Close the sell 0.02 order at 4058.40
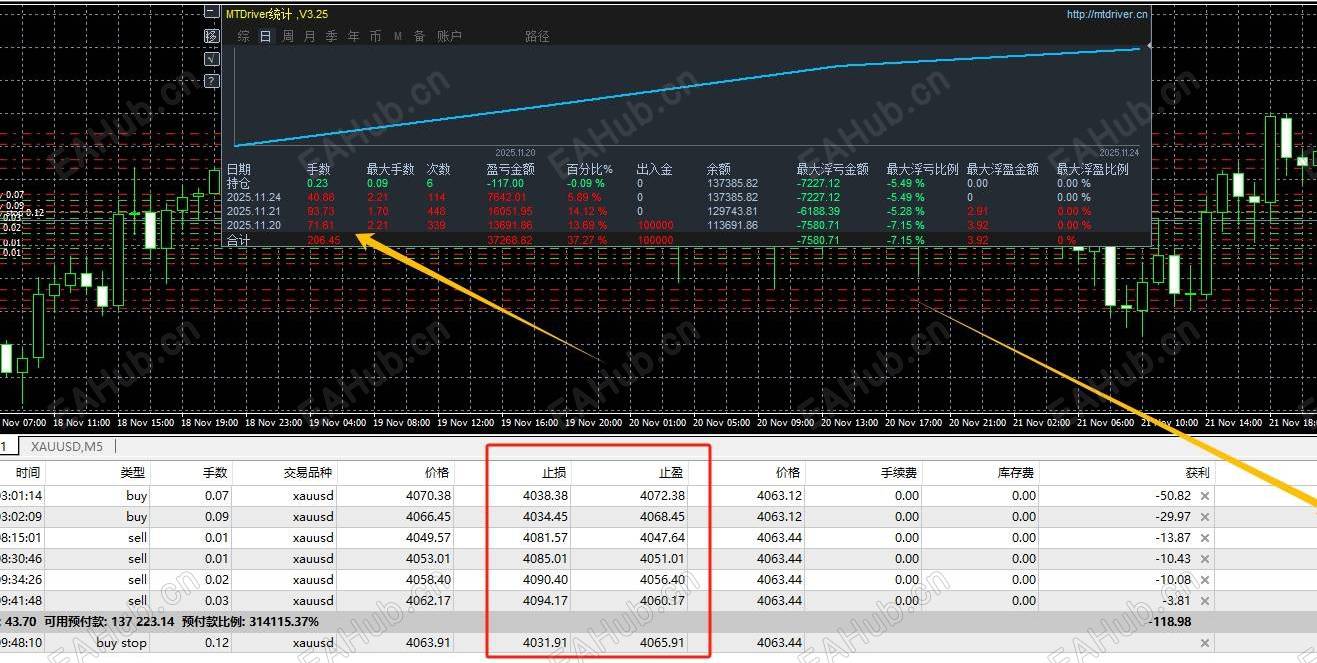This screenshot has height=663, width=1317. (x=1204, y=580)
